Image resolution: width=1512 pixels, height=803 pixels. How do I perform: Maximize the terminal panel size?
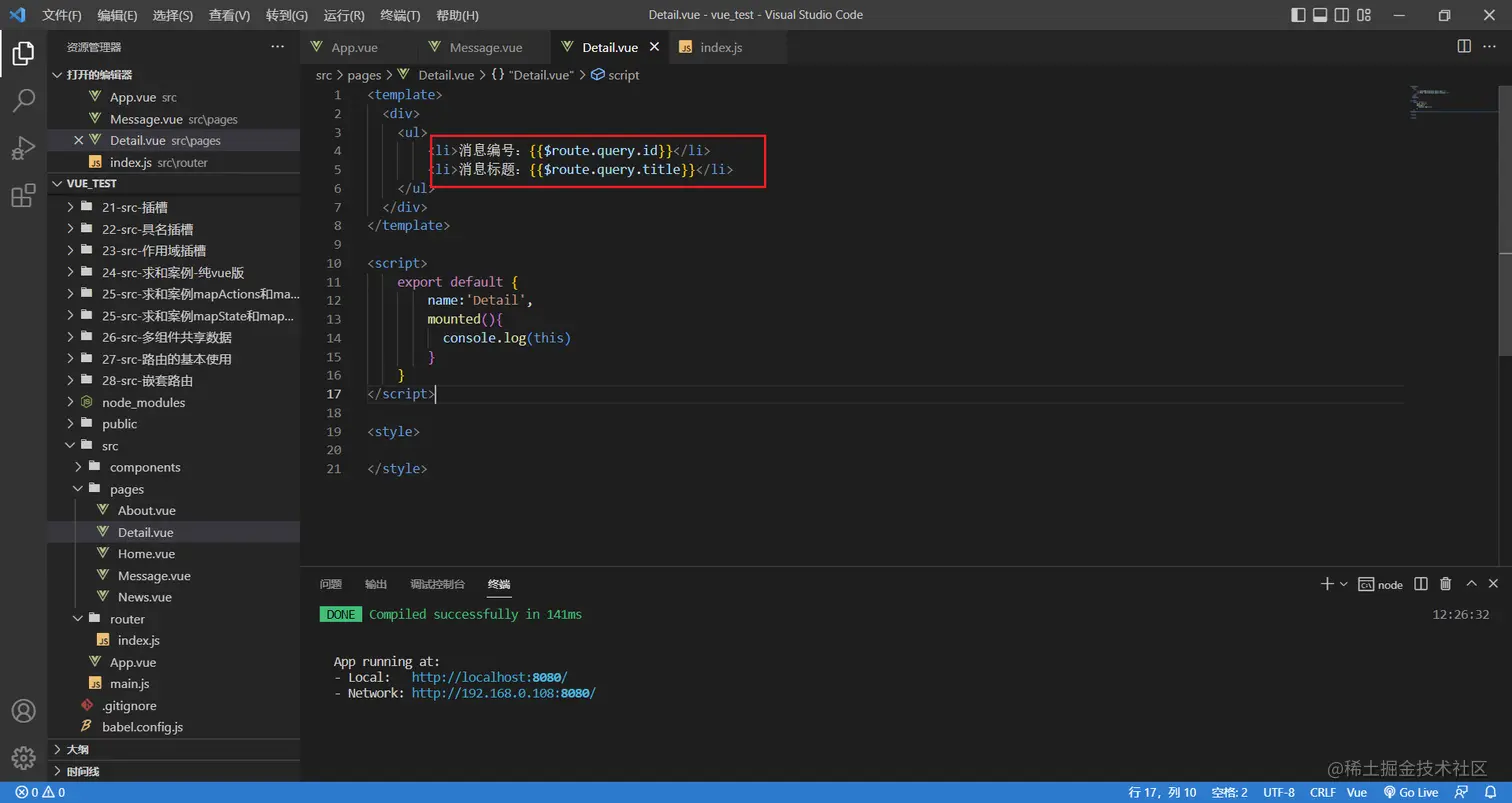tap(1471, 584)
